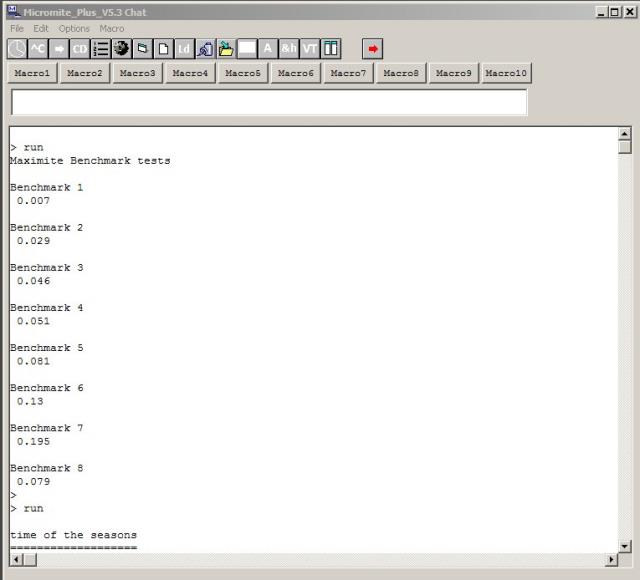Viewport: 640px width, 580px height.
Task: Click the open folder toolbar icon
Action: 226,49
